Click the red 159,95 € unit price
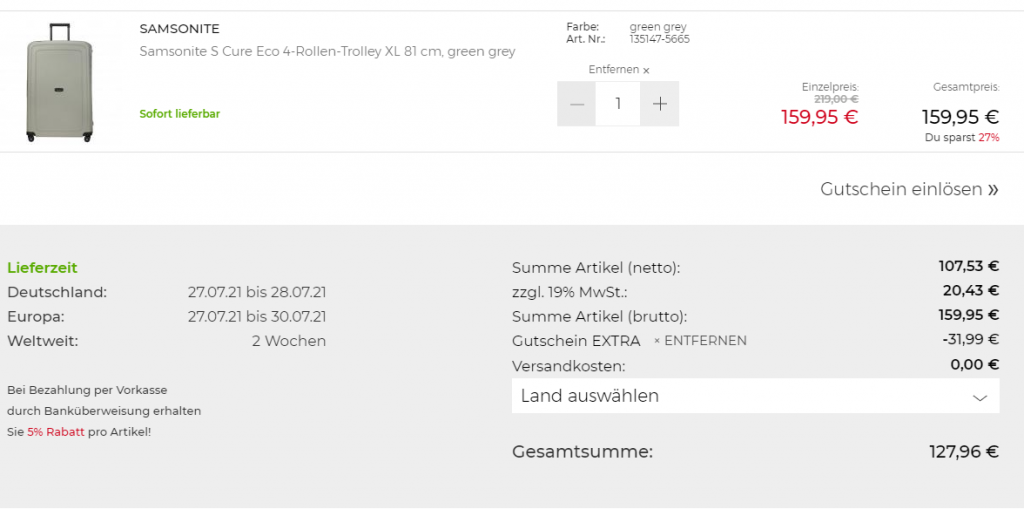 tap(819, 117)
